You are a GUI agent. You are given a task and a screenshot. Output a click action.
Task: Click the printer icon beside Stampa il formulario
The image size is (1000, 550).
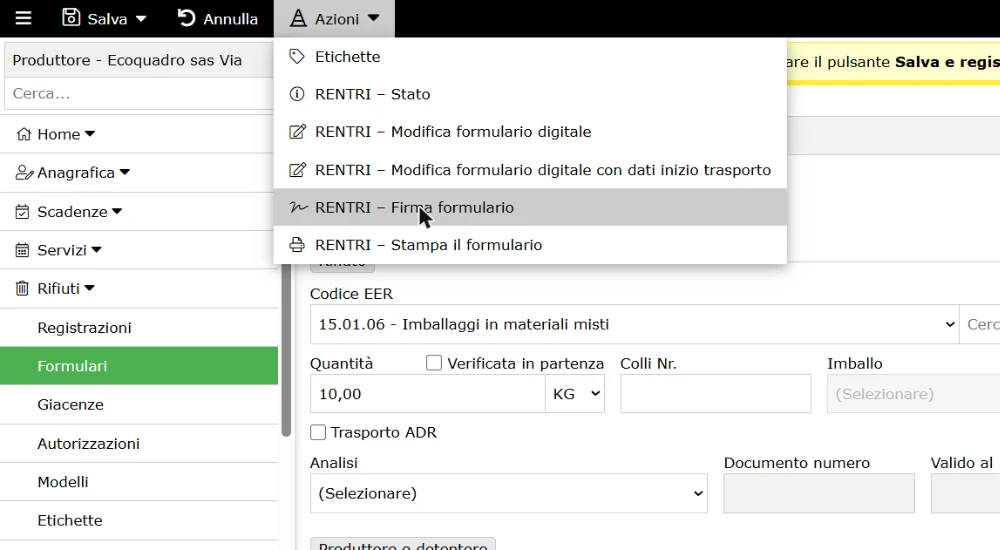tap(297, 245)
